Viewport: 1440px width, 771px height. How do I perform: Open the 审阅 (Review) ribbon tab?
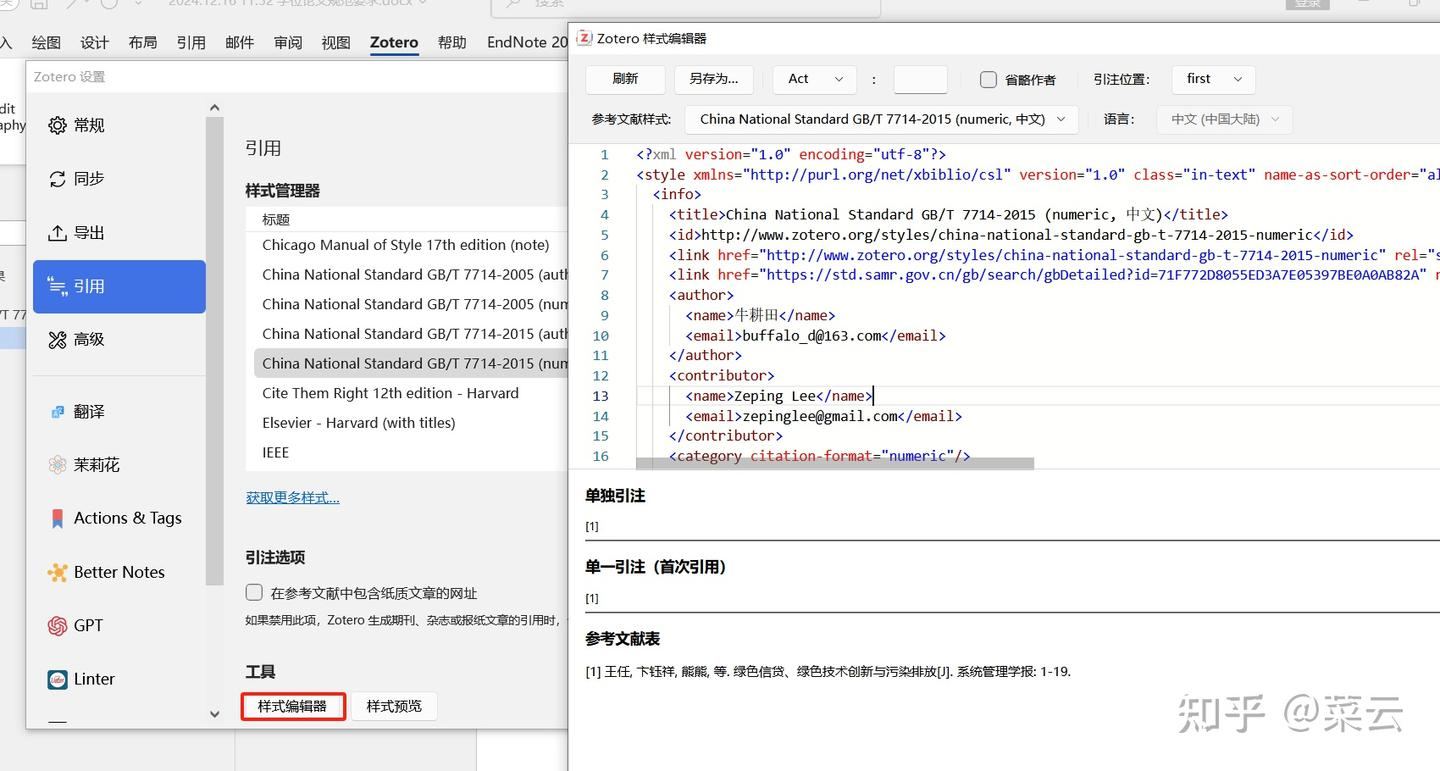(x=288, y=42)
